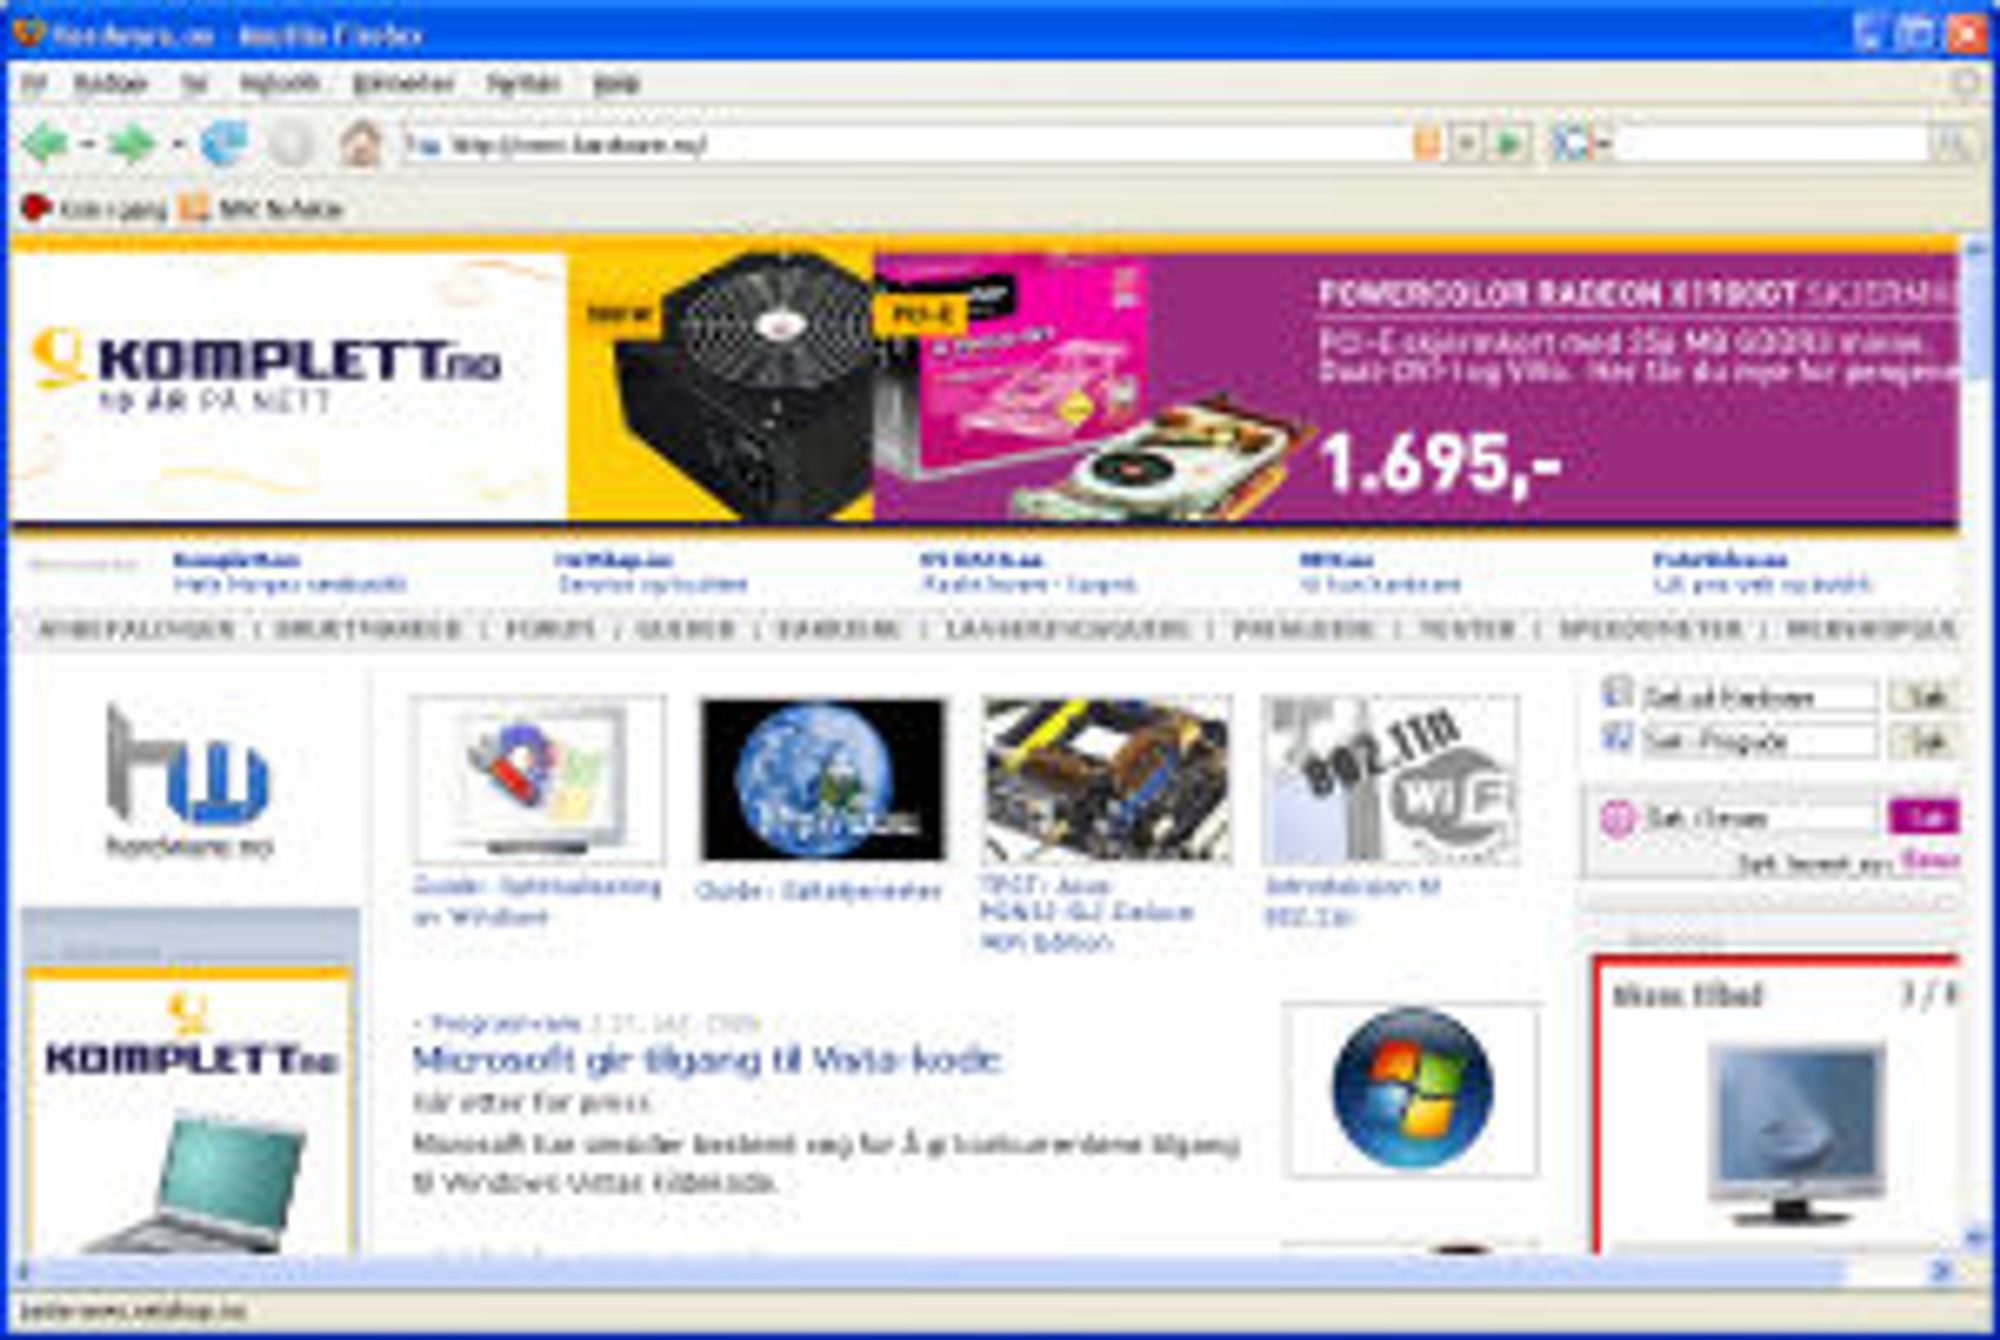Open the home page via the house icon

point(360,144)
